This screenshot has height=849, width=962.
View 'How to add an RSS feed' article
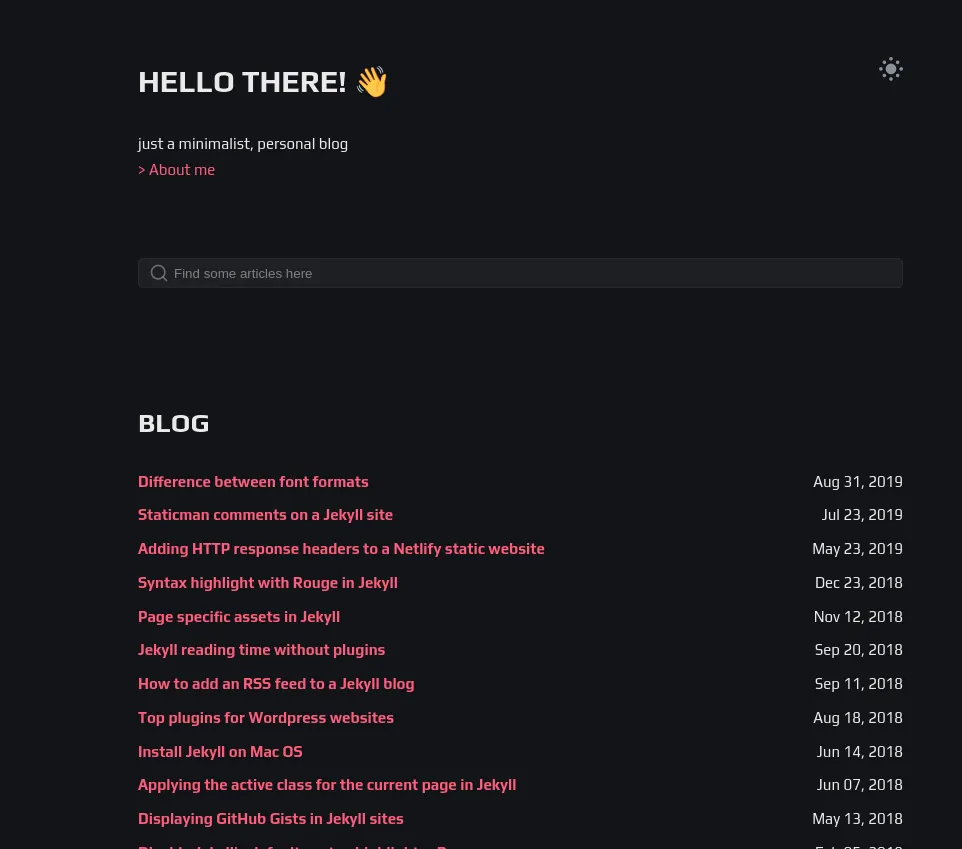275,684
